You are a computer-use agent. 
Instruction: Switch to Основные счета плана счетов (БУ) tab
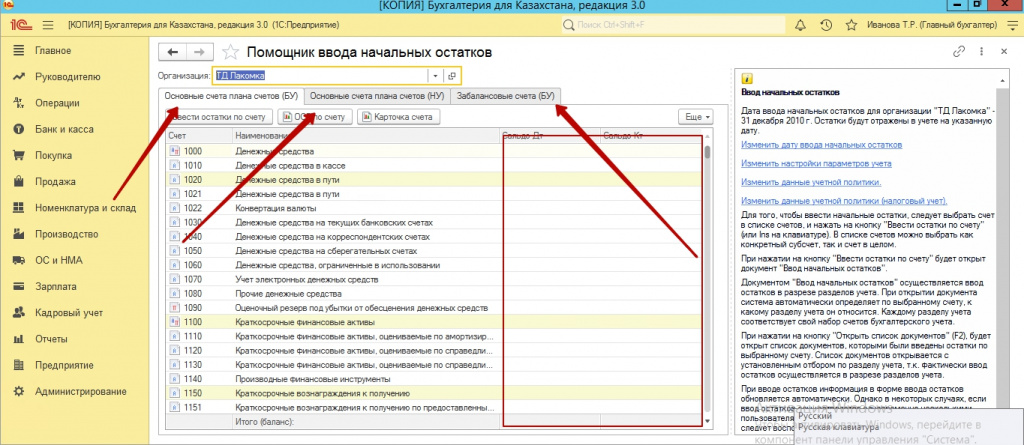pyautogui.click(x=231, y=96)
